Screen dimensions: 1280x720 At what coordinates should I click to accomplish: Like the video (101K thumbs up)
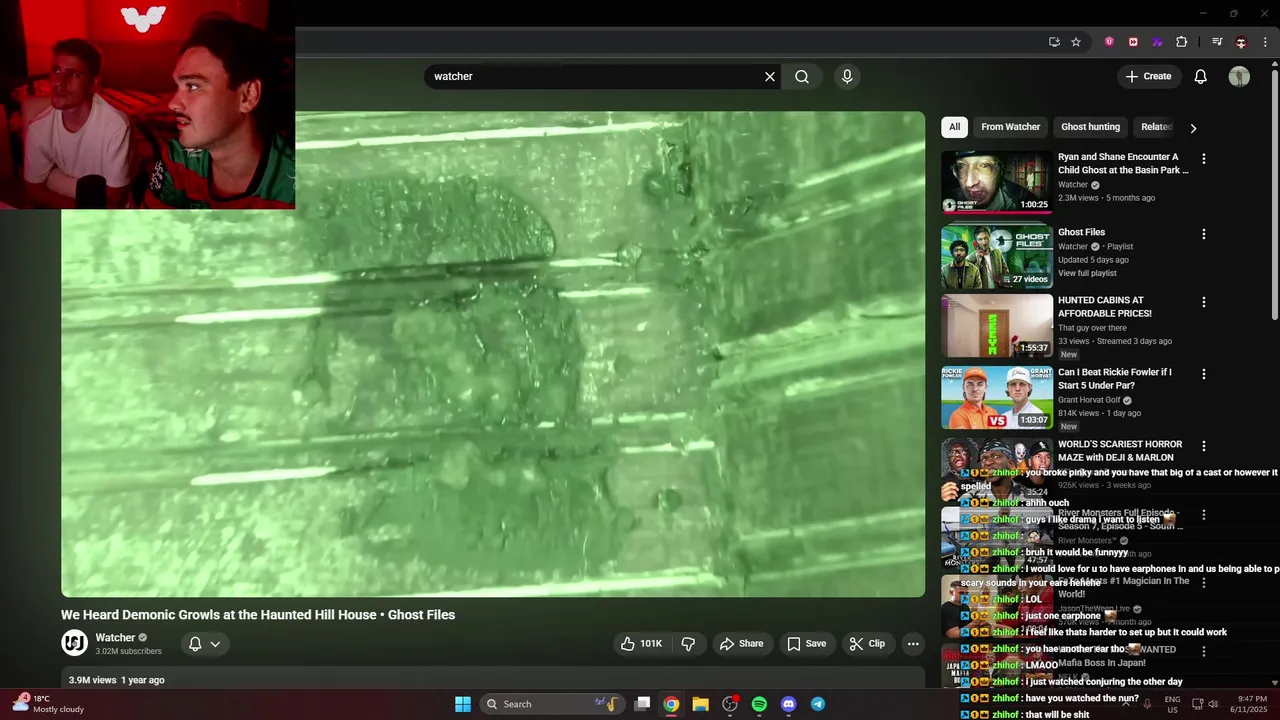641,644
